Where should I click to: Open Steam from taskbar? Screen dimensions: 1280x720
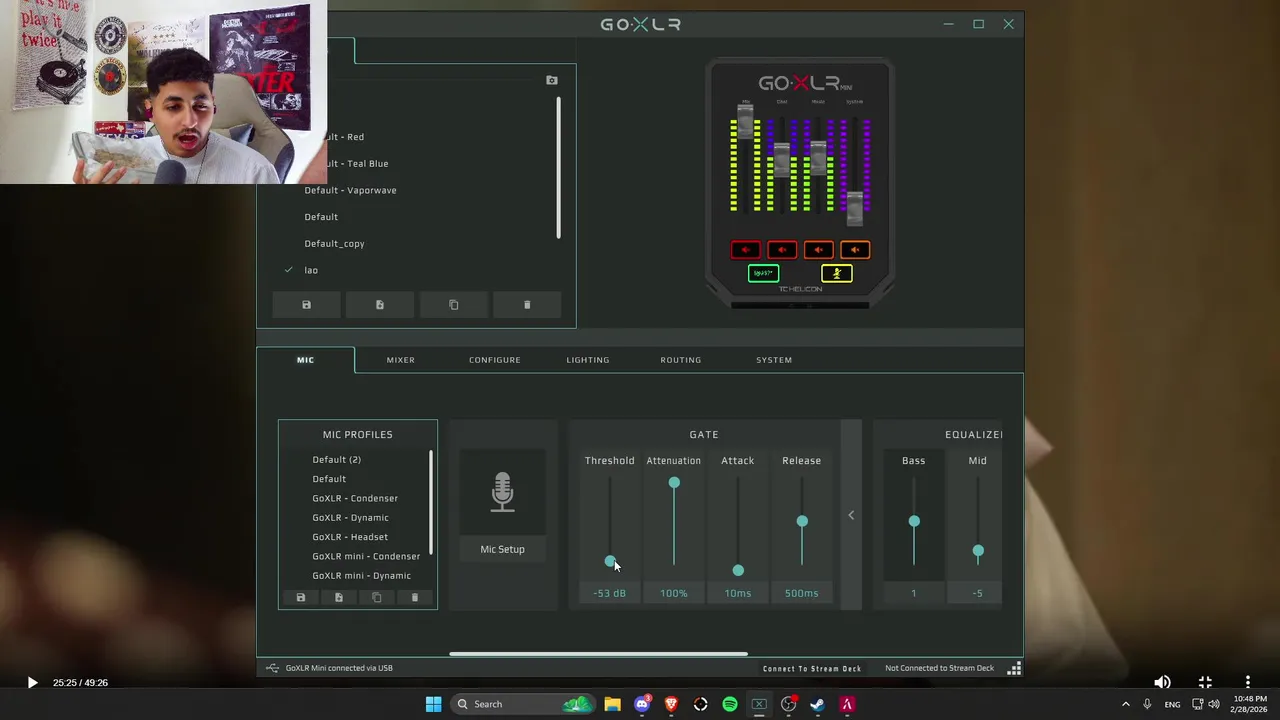(817, 704)
